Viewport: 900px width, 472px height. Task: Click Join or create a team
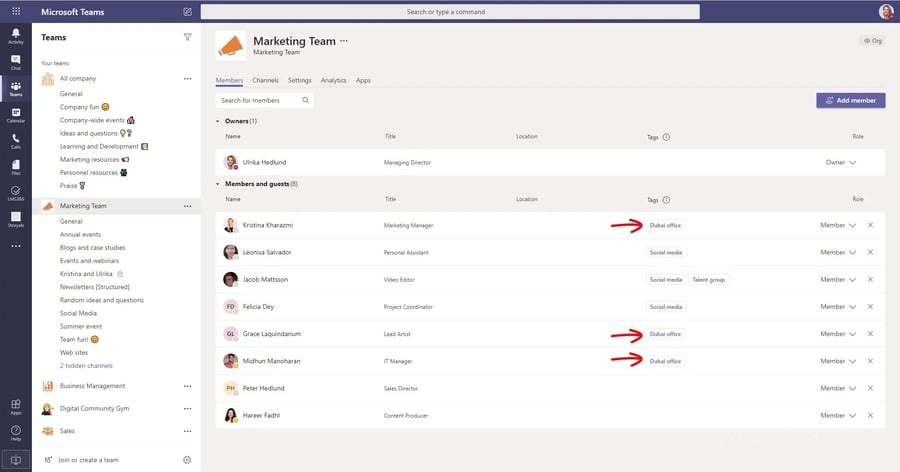tap(88, 460)
